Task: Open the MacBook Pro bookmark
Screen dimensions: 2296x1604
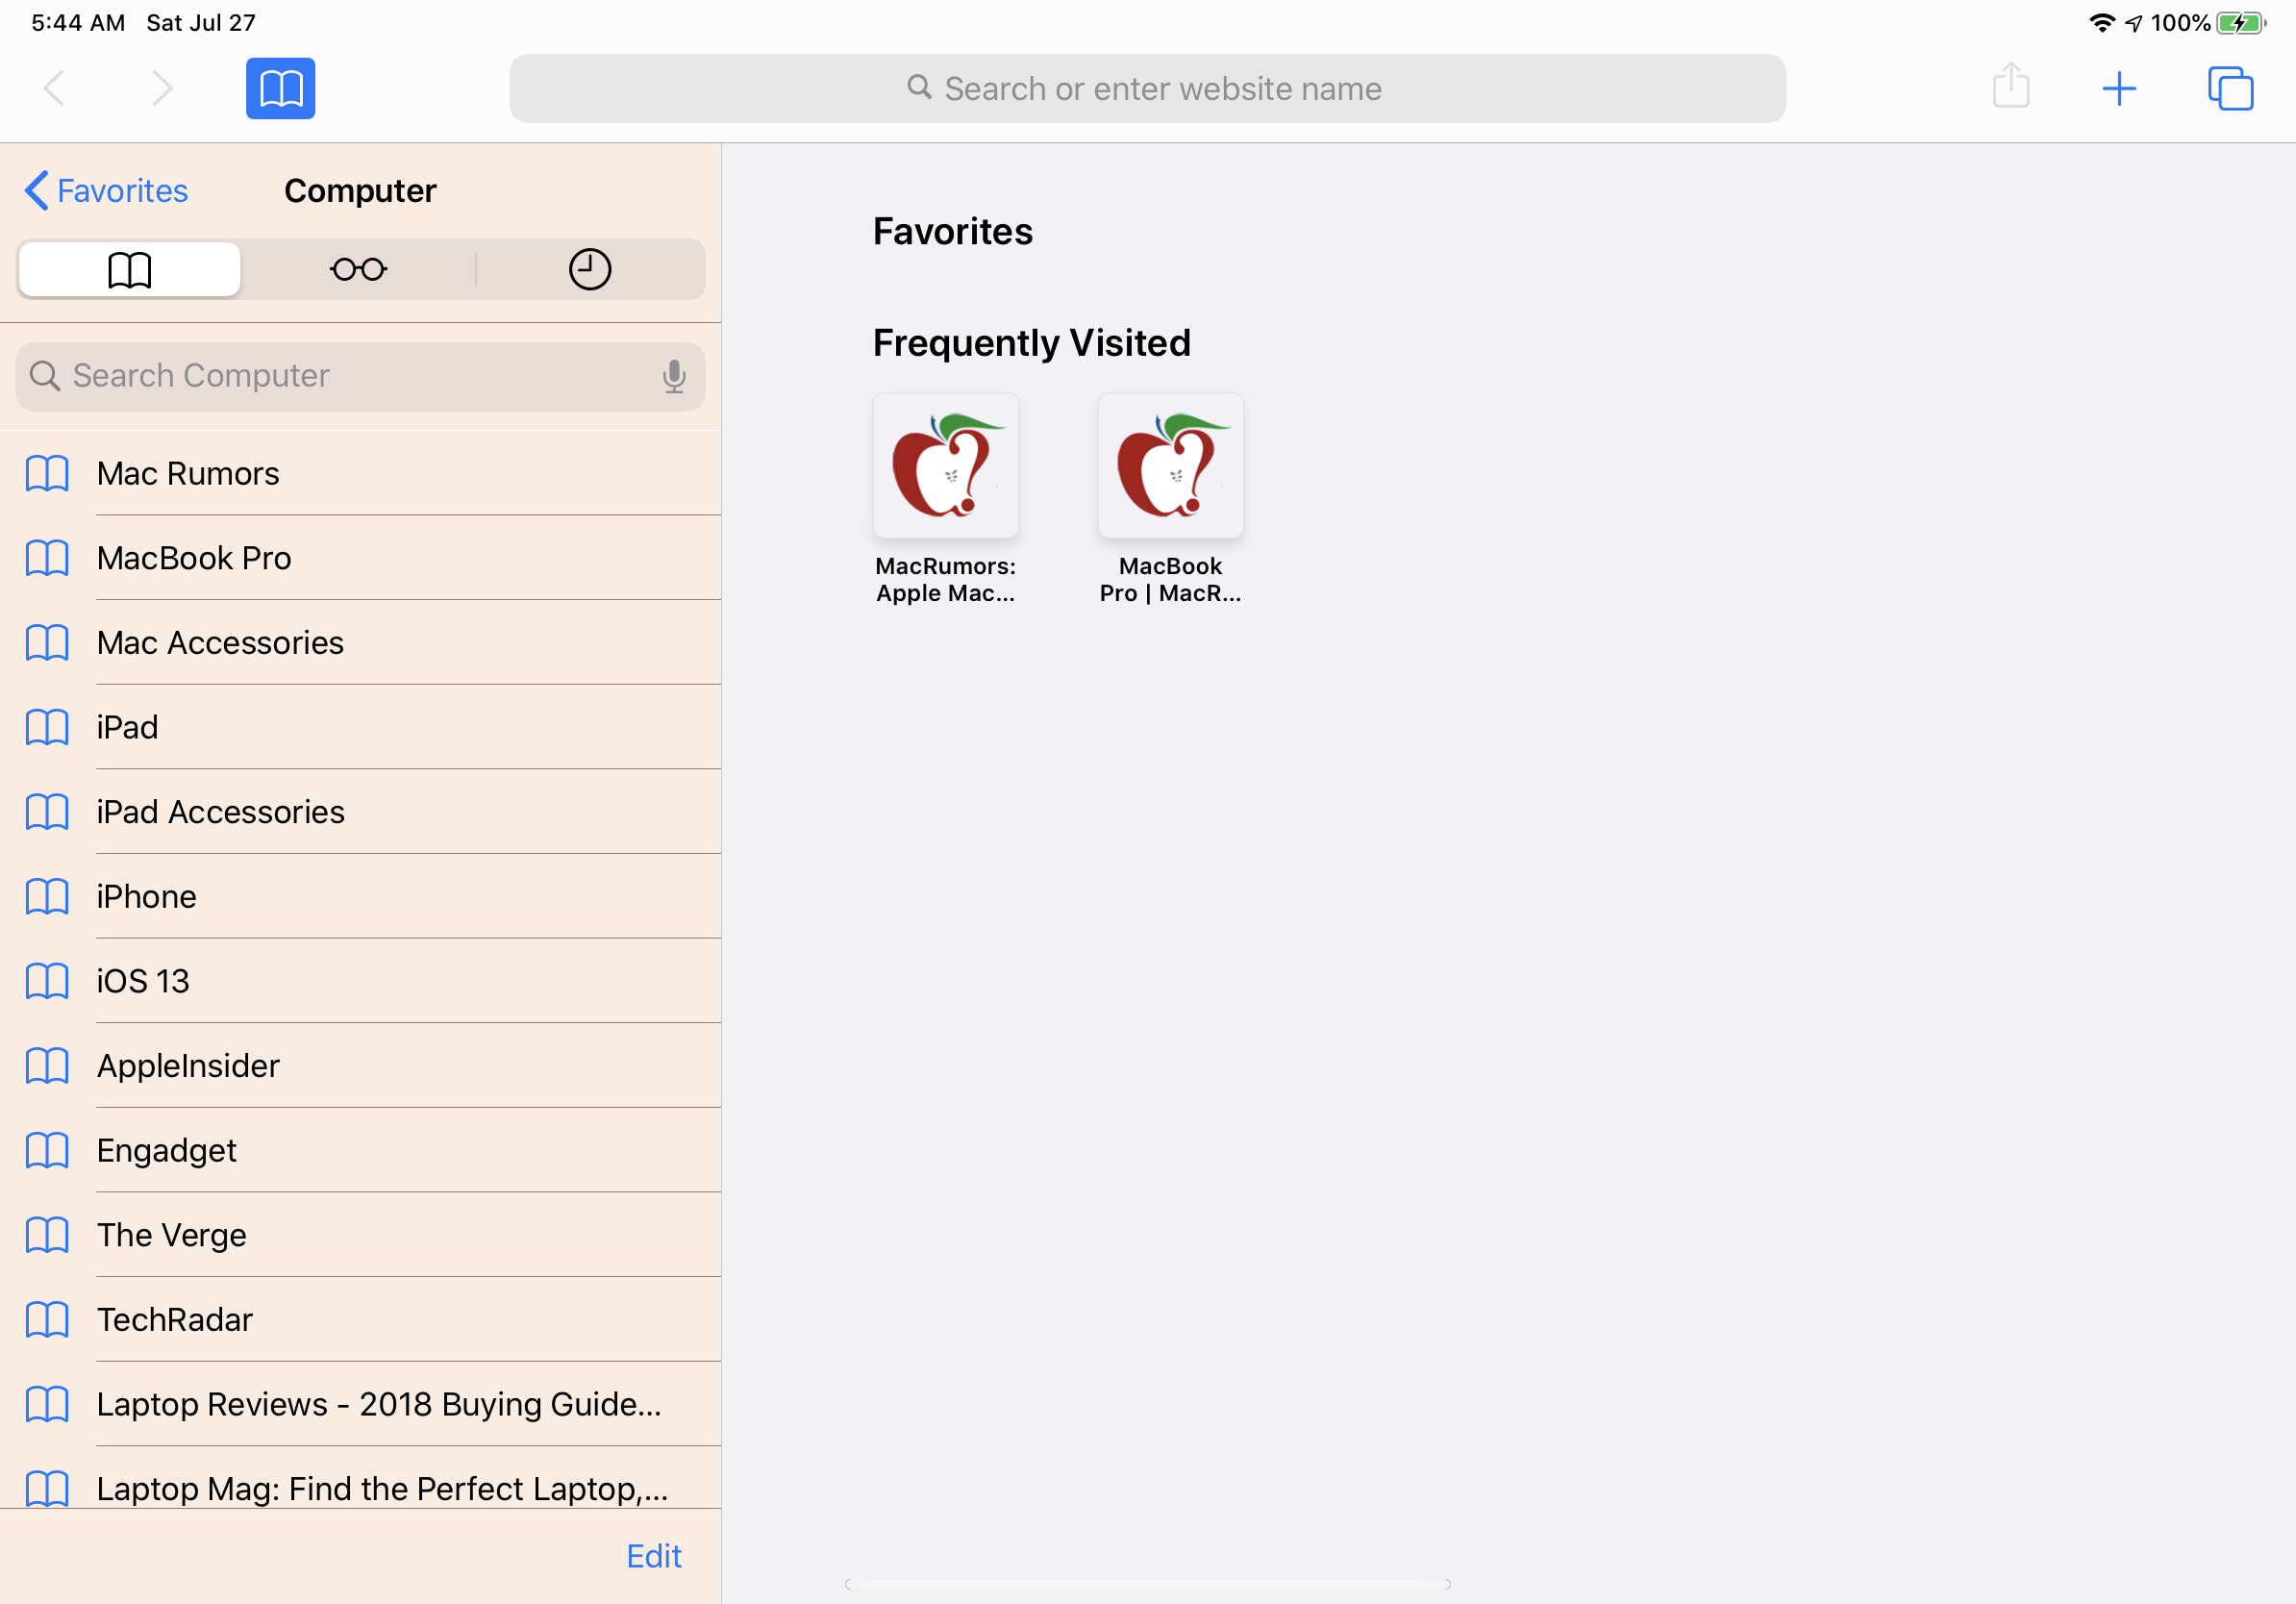Action: (194, 558)
